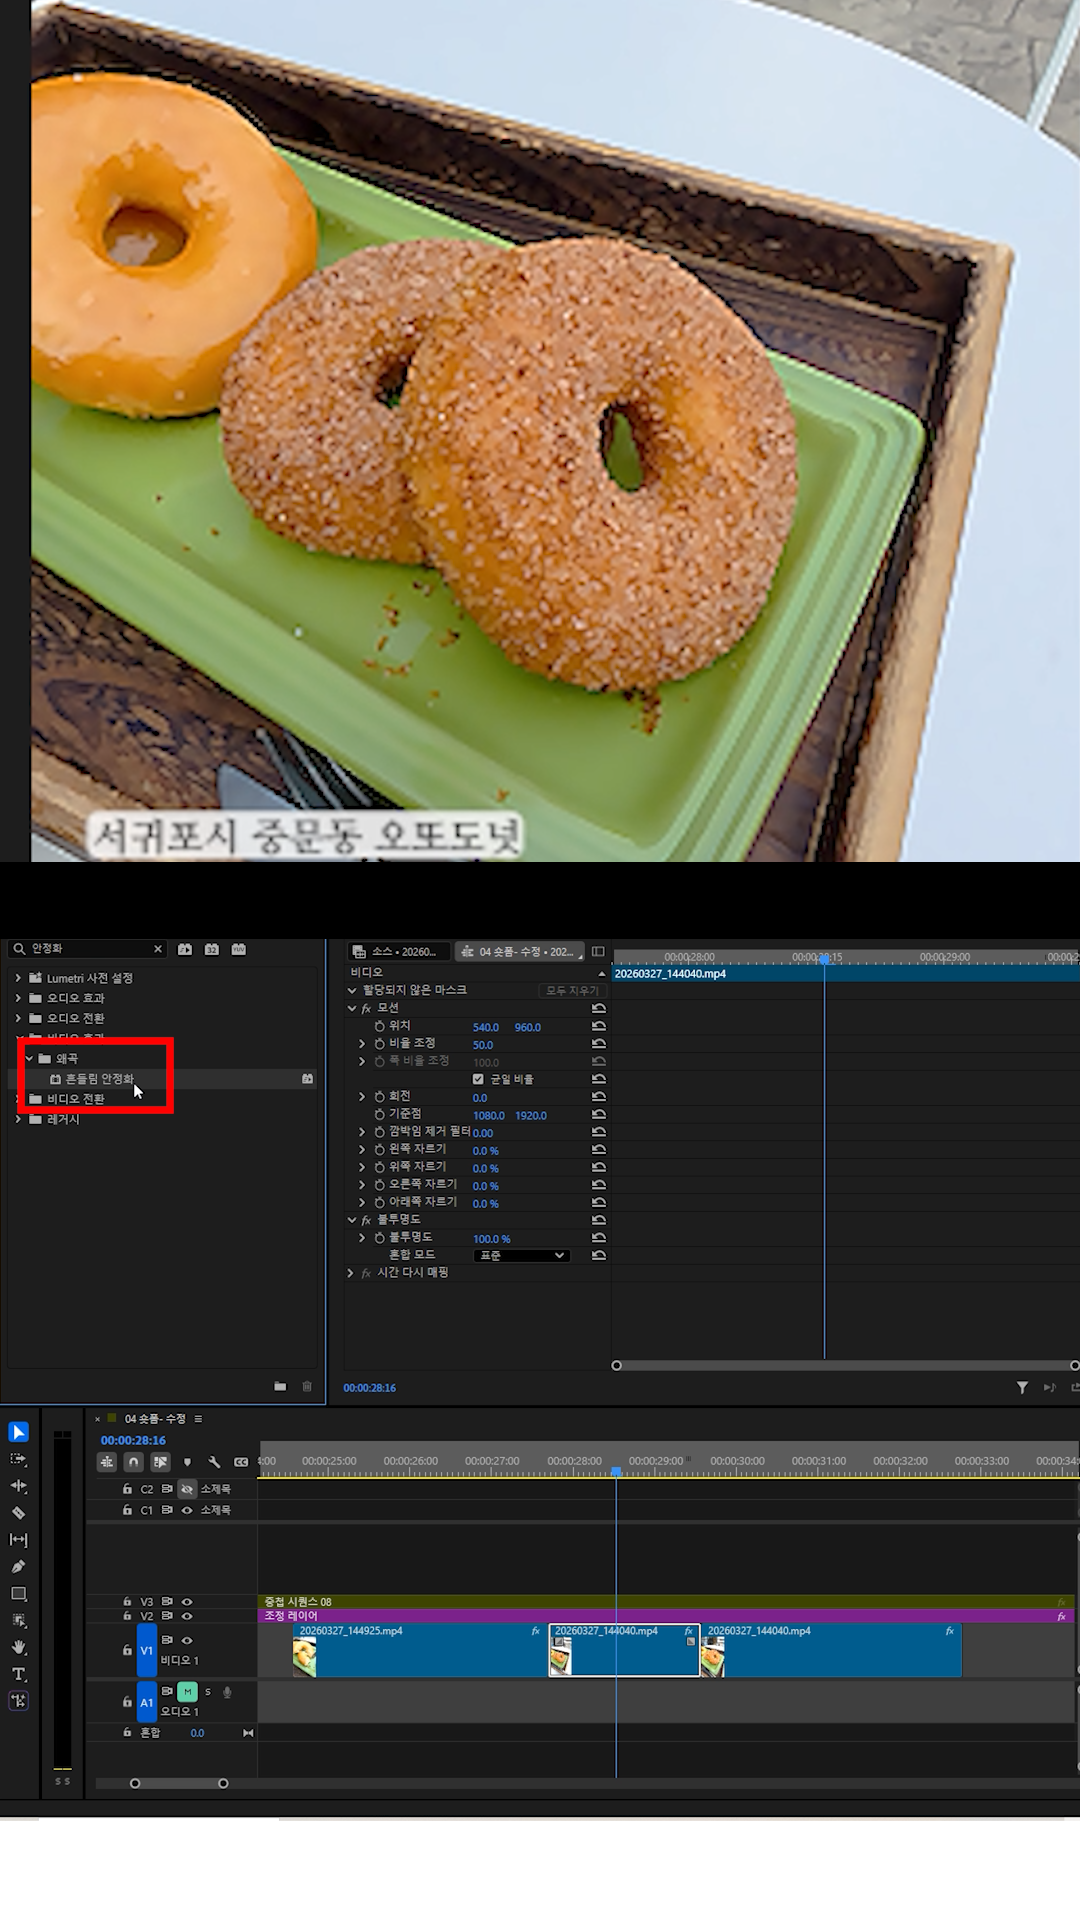Toggle insert sequences as nests button

click(x=107, y=1462)
